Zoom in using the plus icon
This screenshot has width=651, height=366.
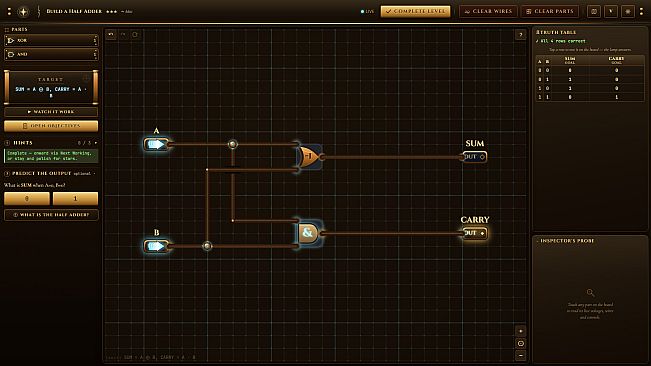pyautogui.click(x=521, y=331)
